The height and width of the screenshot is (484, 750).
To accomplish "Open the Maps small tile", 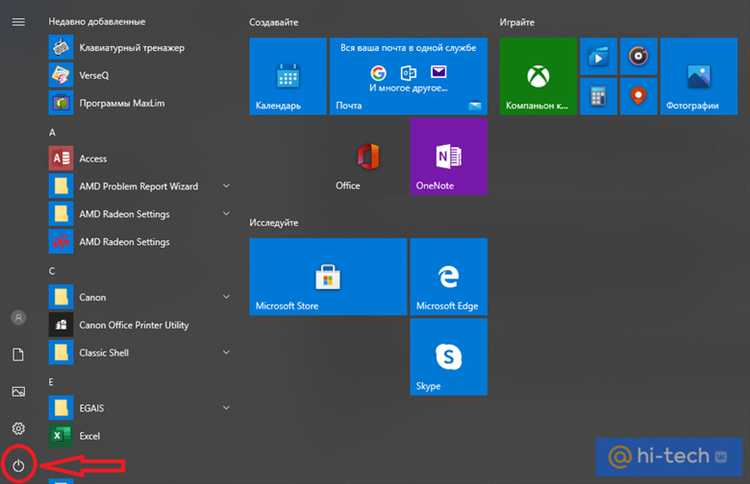I will point(639,97).
